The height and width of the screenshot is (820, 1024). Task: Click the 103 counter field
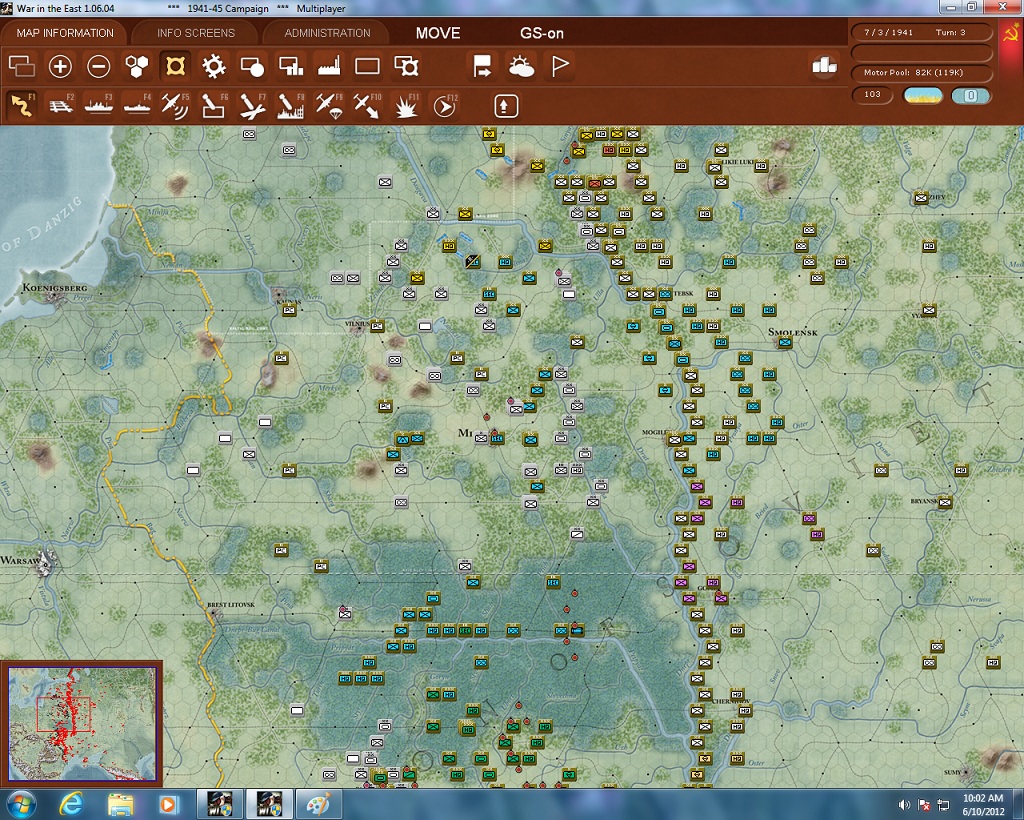tap(872, 95)
